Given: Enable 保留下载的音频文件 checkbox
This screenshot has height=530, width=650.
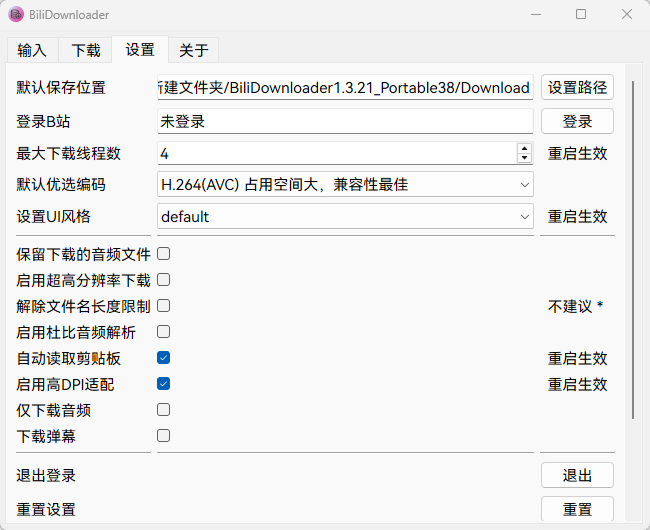Looking at the screenshot, I should tap(163, 254).
